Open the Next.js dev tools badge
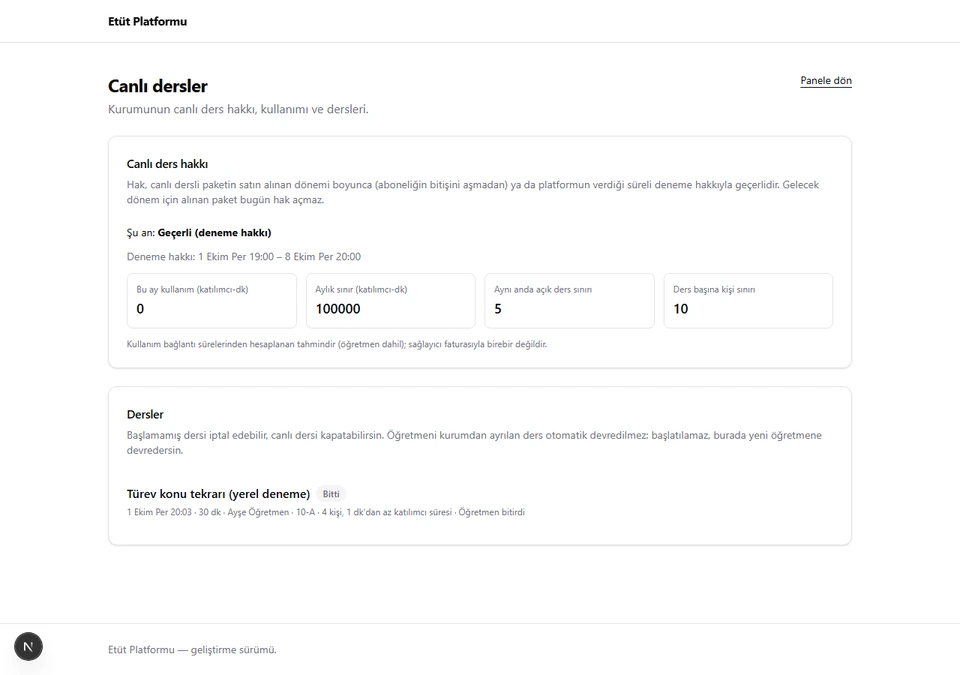The image size is (960, 675). (x=28, y=646)
